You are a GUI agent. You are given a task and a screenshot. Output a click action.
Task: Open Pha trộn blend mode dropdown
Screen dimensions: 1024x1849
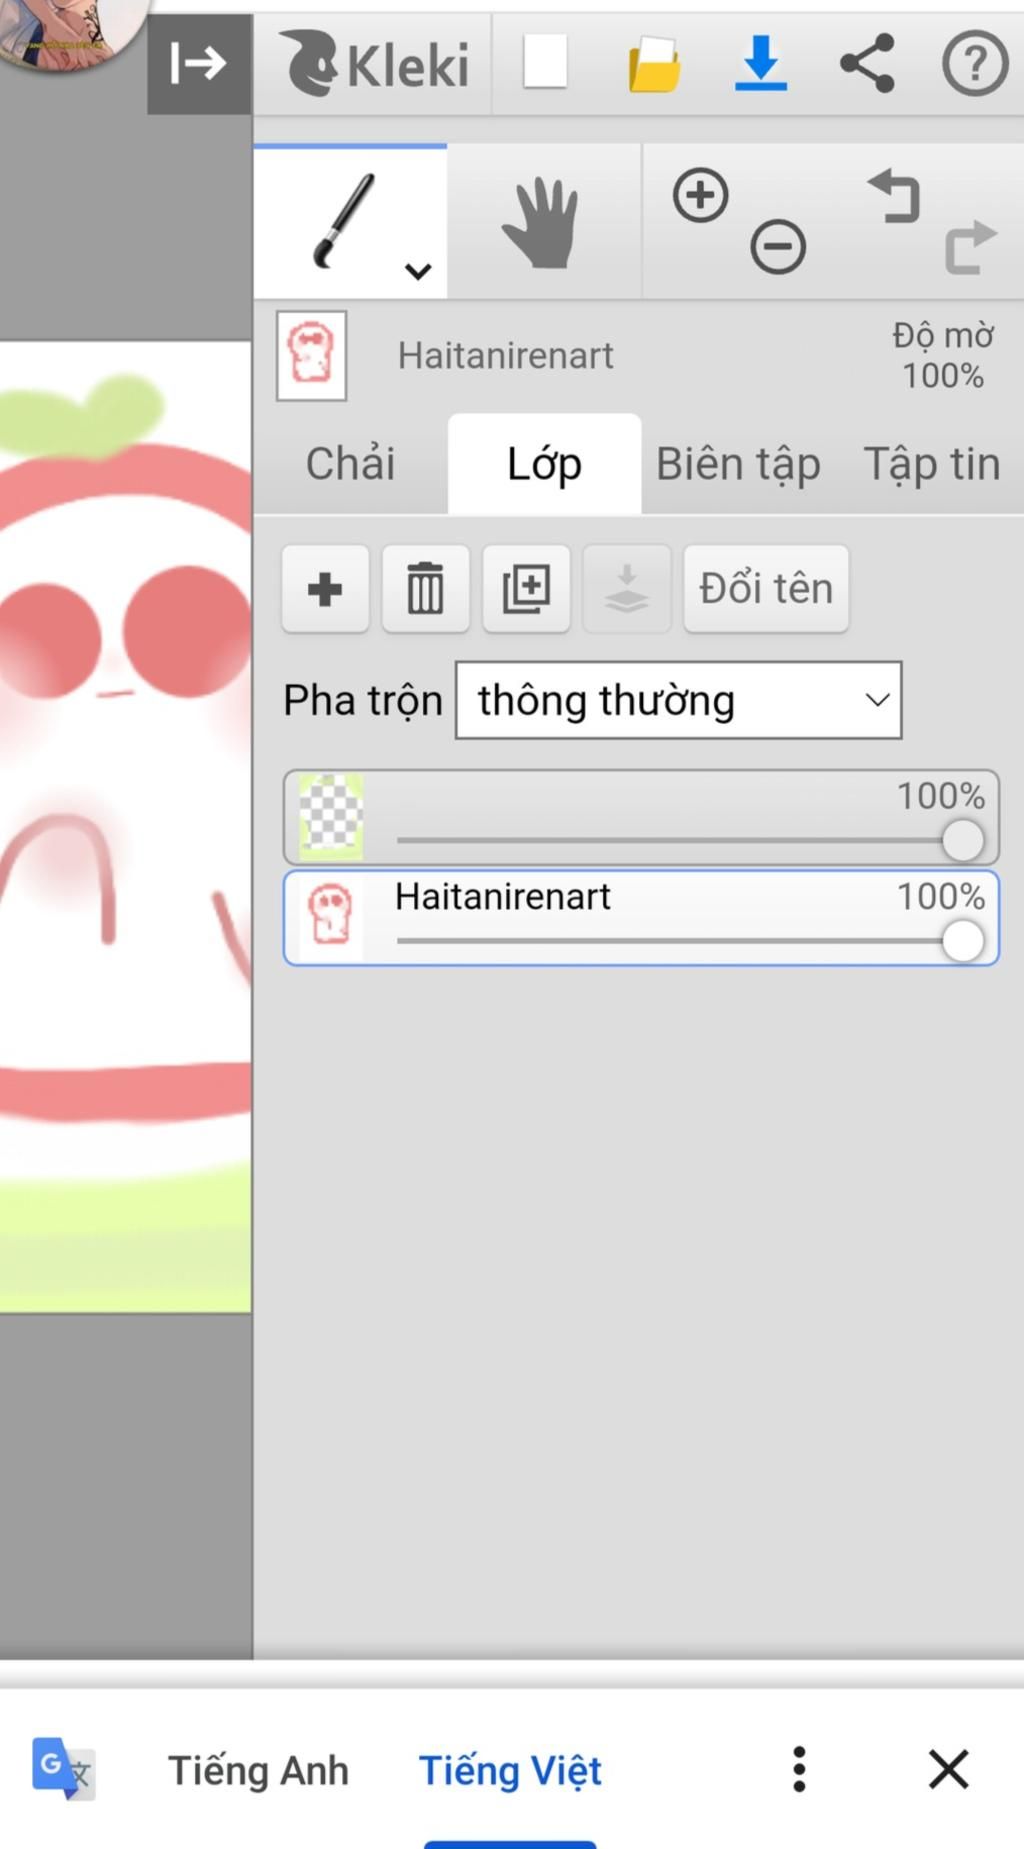pos(678,700)
